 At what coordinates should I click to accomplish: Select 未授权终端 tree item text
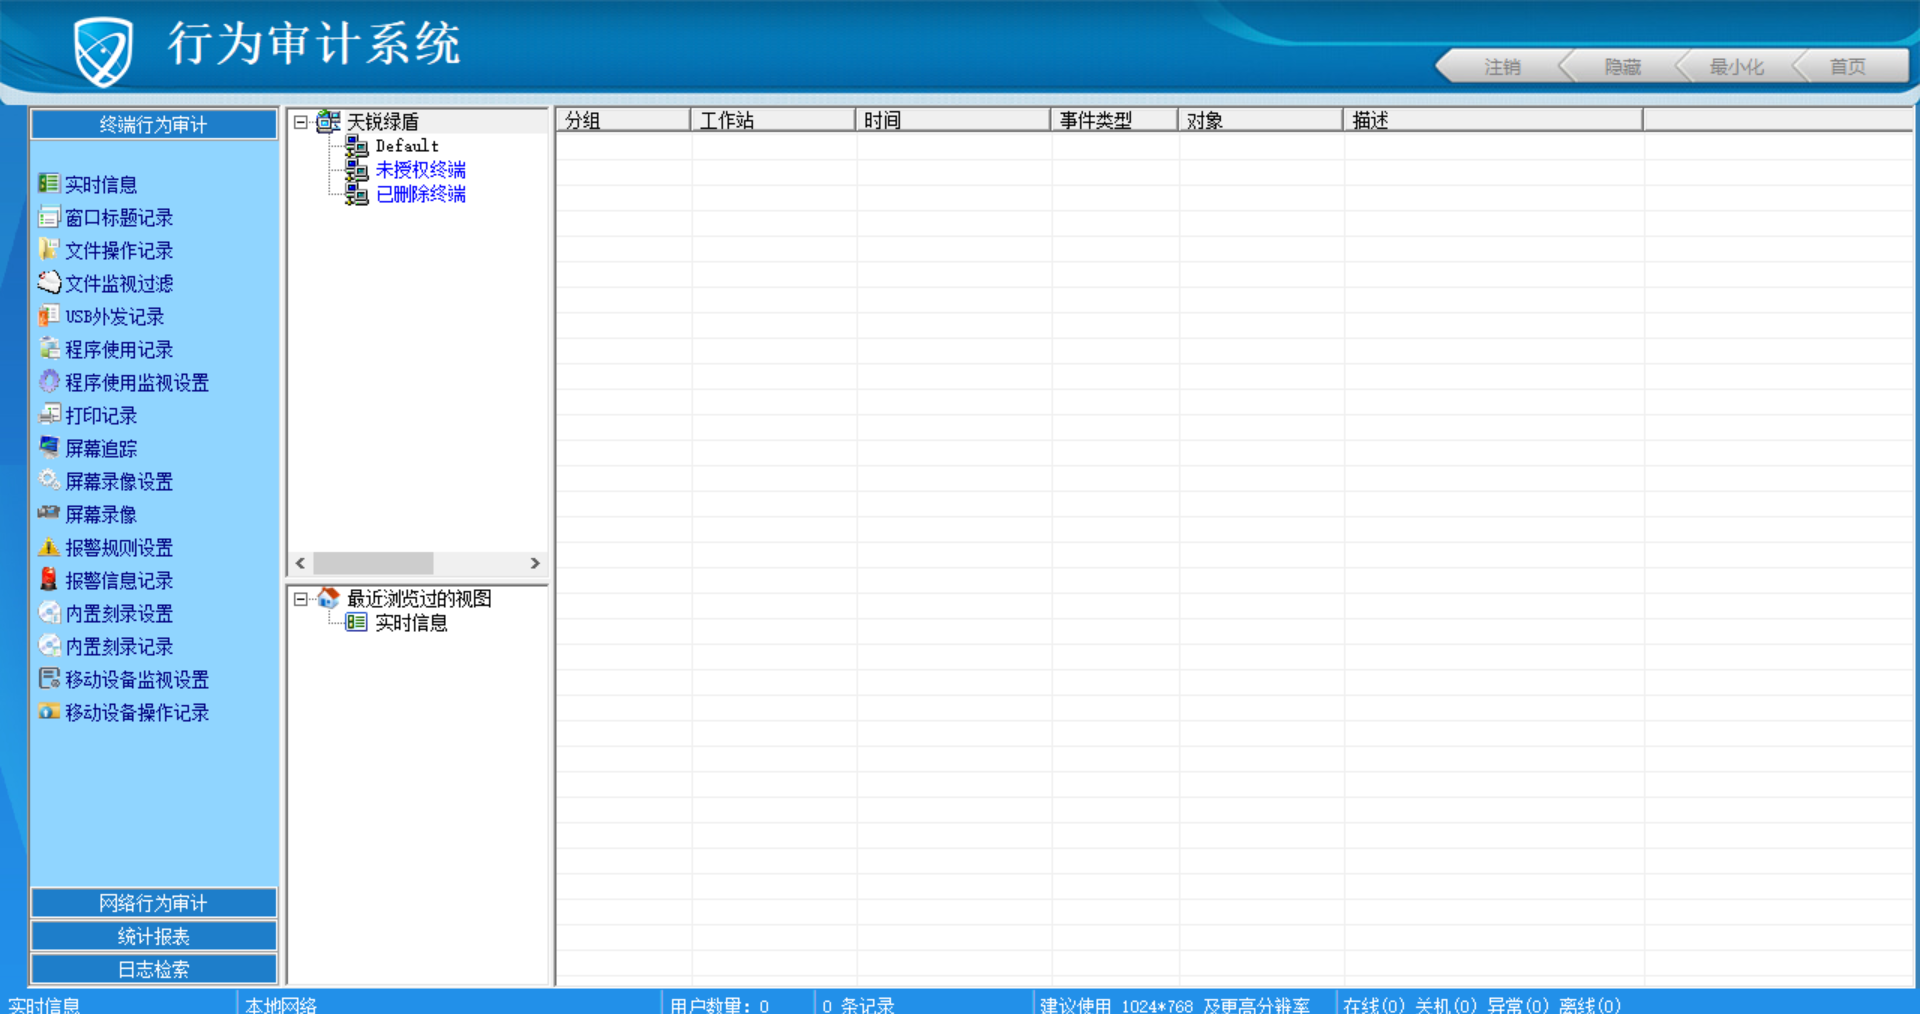(x=420, y=170)
